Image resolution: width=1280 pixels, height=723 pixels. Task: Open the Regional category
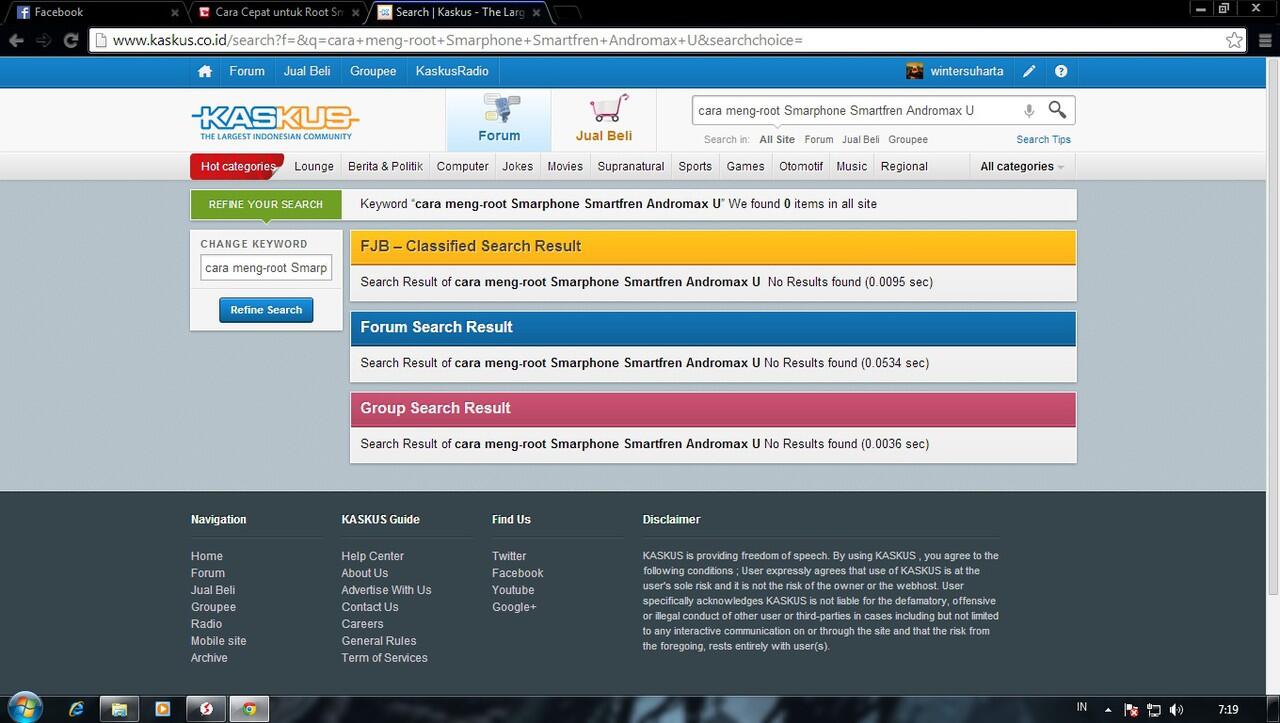[x=904, y=166]
